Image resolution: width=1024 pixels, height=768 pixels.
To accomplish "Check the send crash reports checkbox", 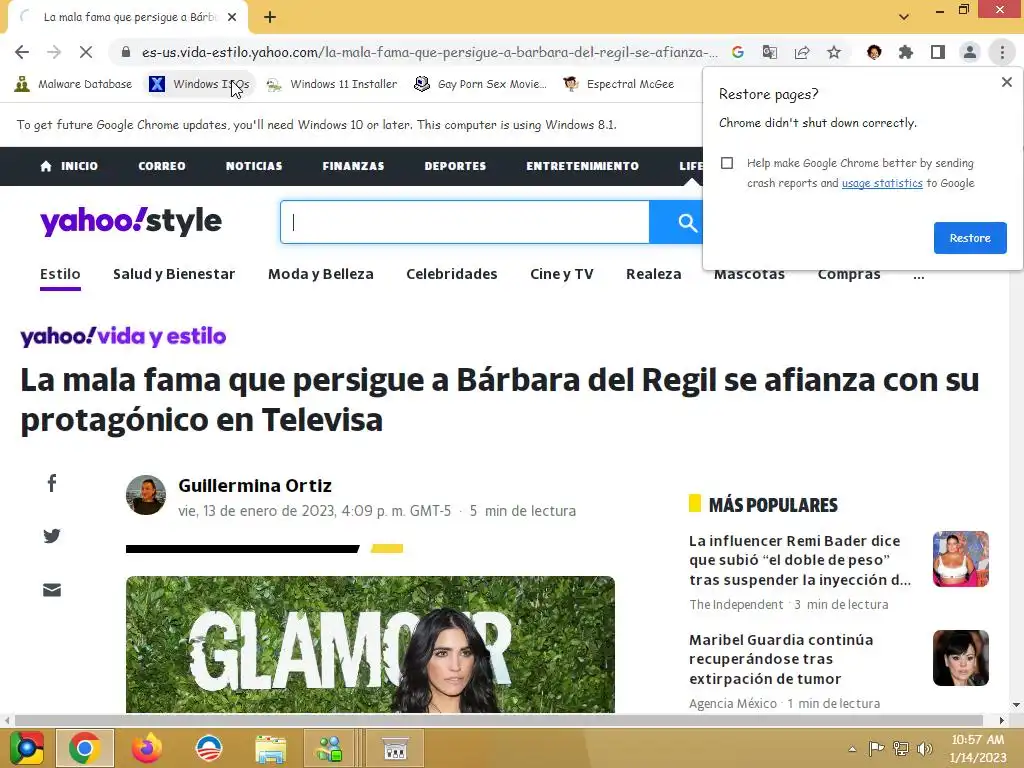I will 727,163.
